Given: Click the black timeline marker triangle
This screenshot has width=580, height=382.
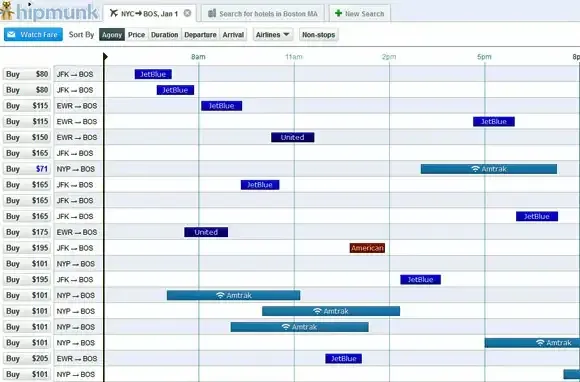Looking at the screenshot, I should (x=105, y=57).
